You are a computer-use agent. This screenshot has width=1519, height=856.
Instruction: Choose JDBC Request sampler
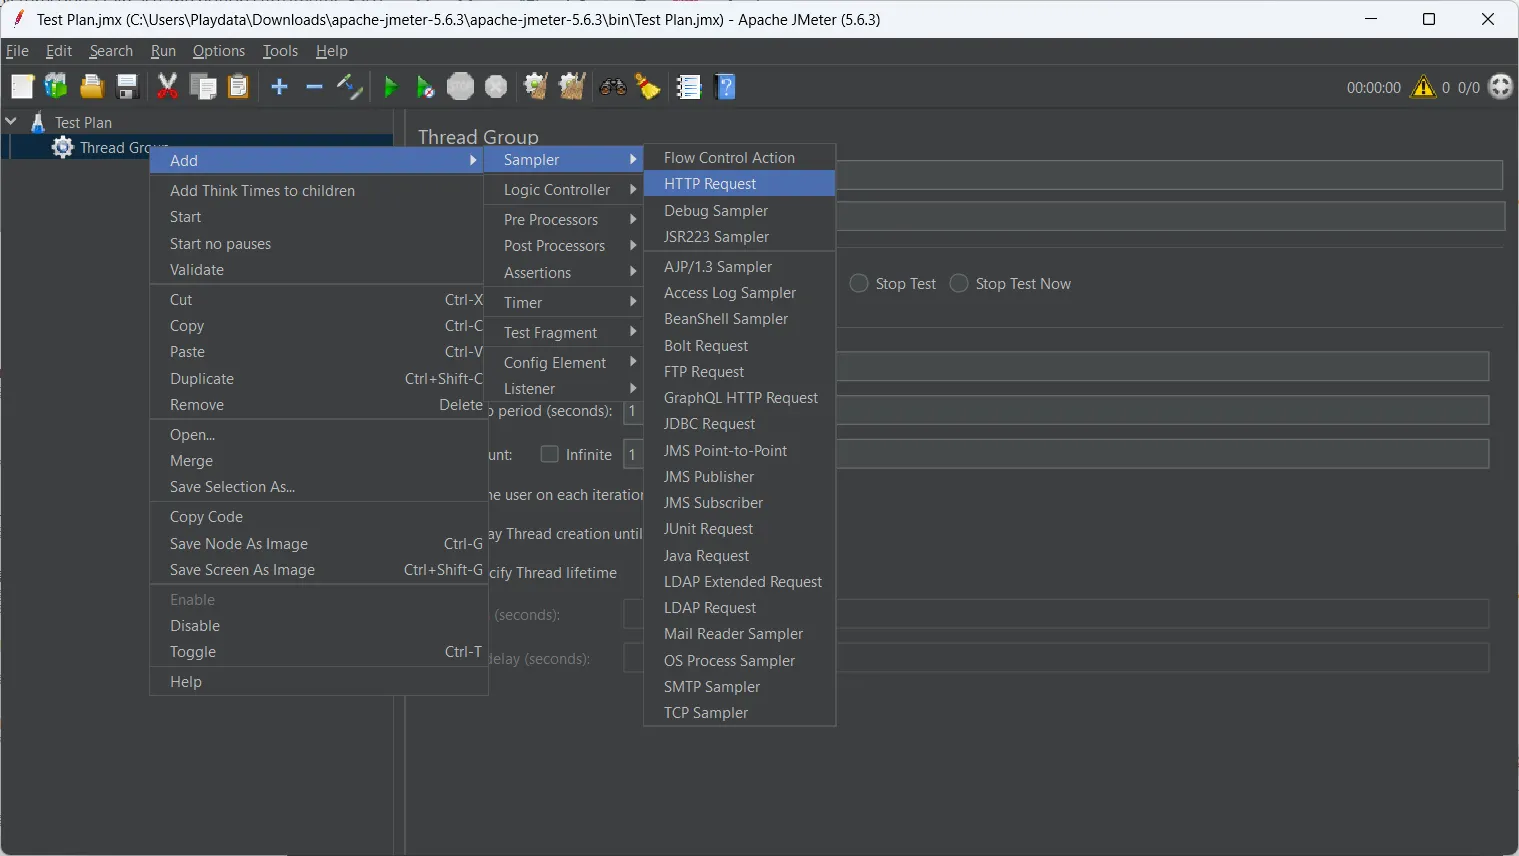(x=740, y=424)
